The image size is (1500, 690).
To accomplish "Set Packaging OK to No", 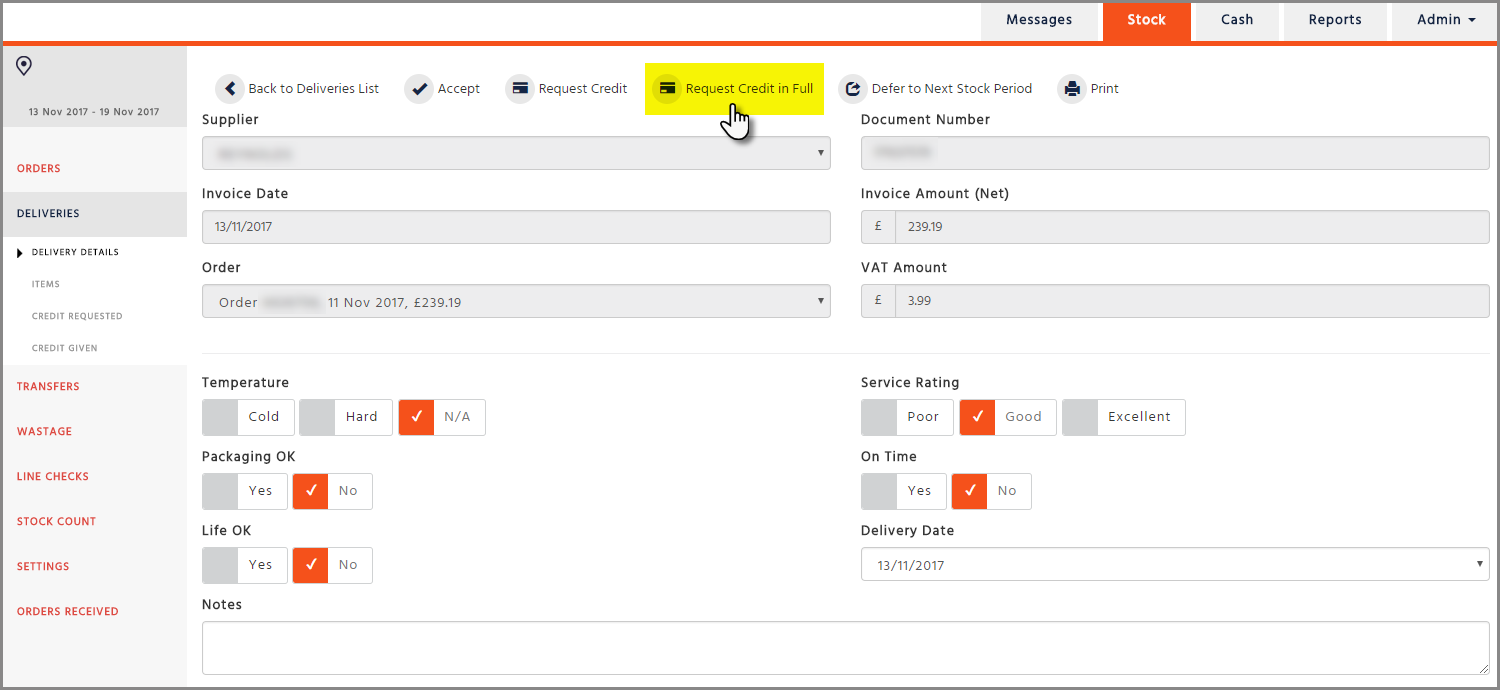I will (x=333, y=491).
